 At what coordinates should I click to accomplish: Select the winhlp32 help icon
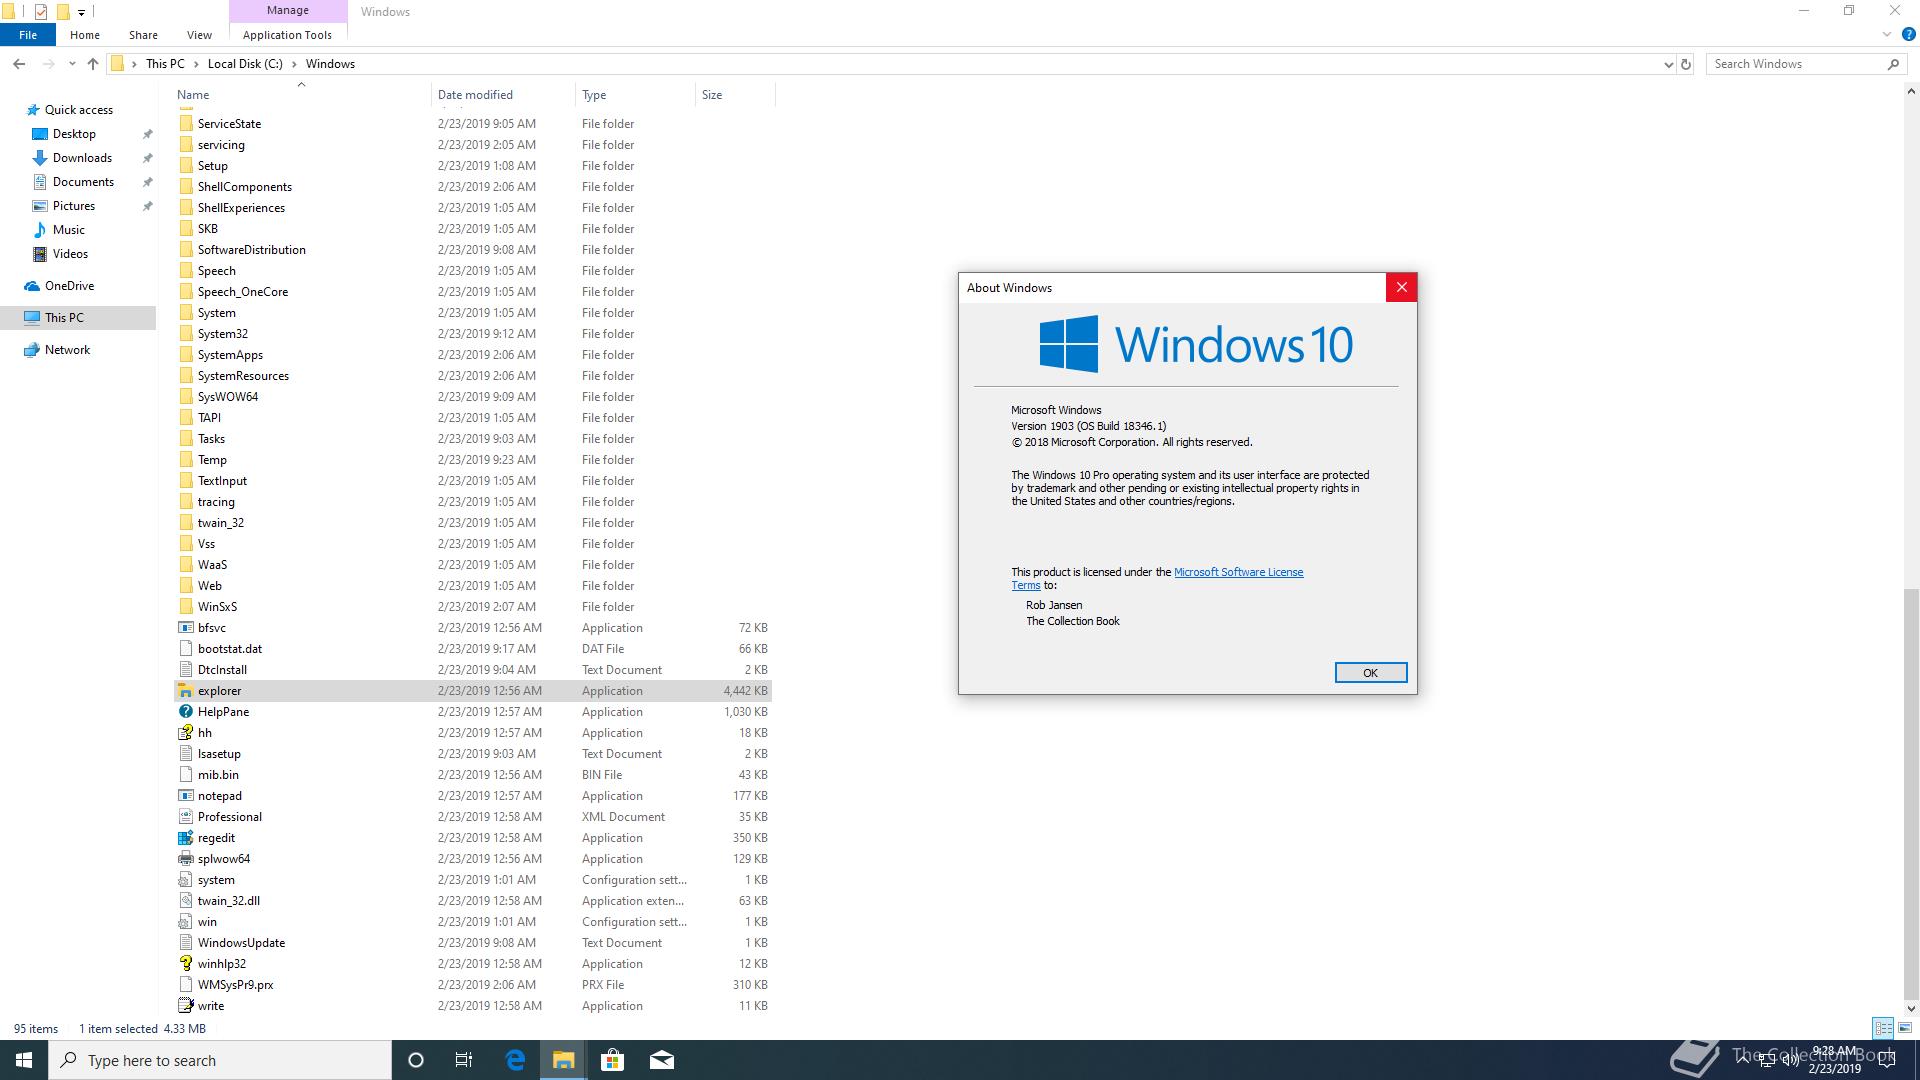(x=185, y=964)
